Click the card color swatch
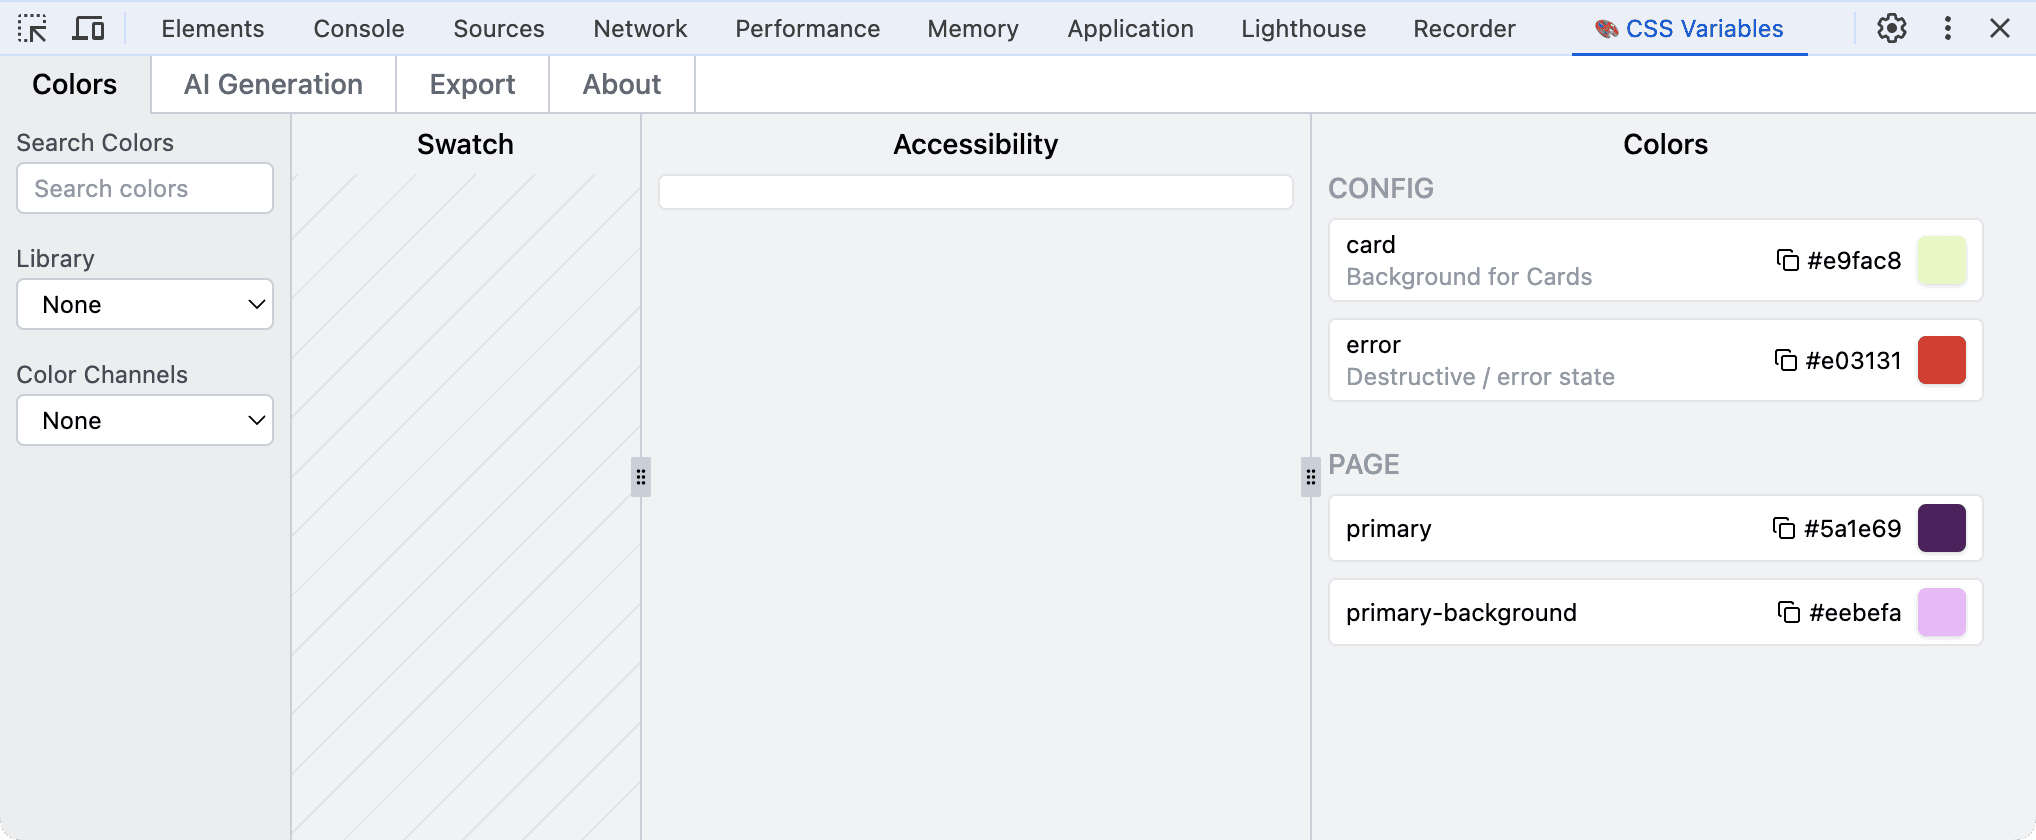2036x840 pixels. pos(1941,260)
